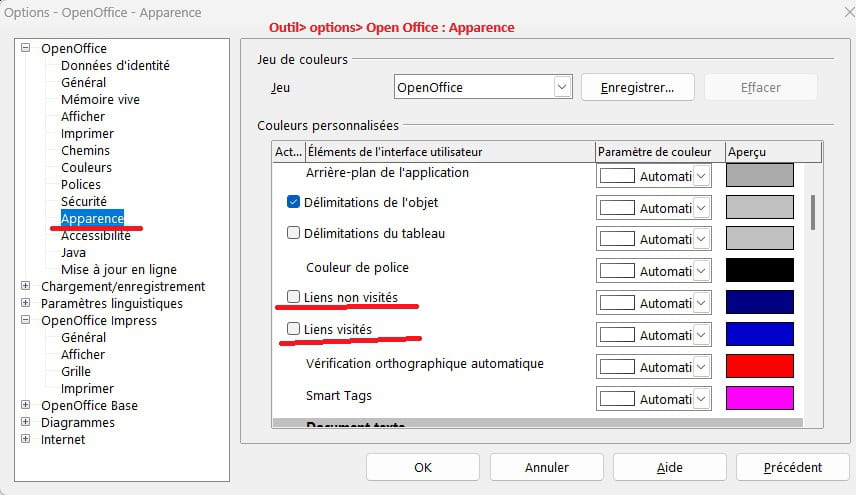Viewport: 856px width, 495px height.
Task: Open color dropdown for Délimitations de l'objet
Action: click(x=702, y=208)
